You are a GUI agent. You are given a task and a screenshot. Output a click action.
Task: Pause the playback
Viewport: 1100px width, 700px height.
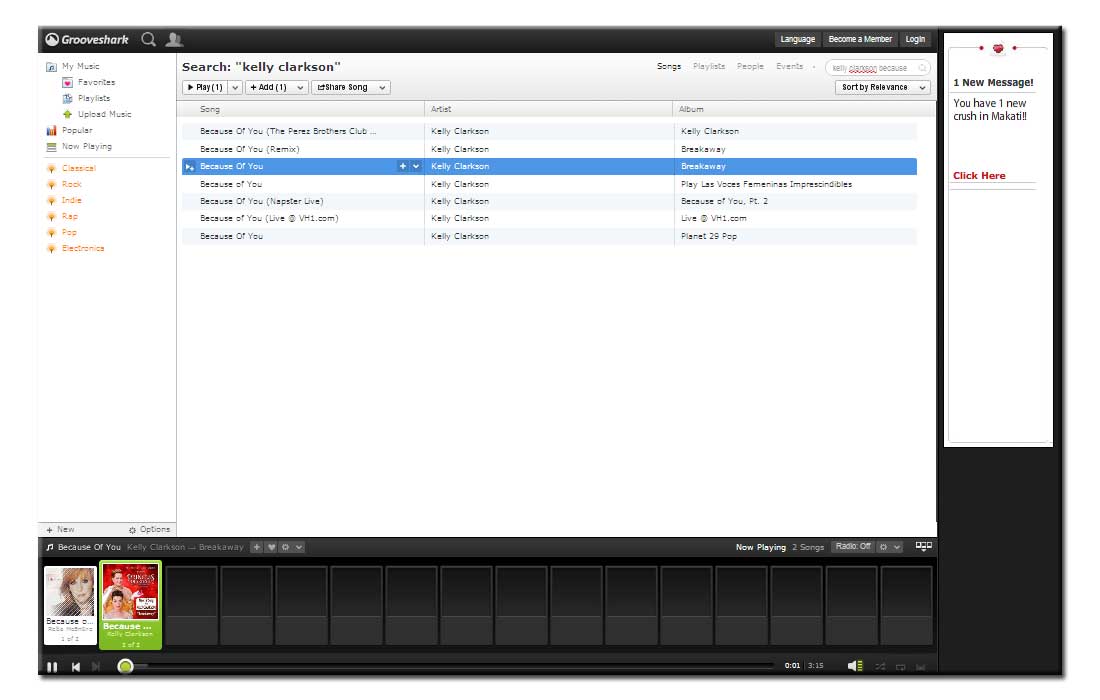pyautogui.click(x=52, y=667)
